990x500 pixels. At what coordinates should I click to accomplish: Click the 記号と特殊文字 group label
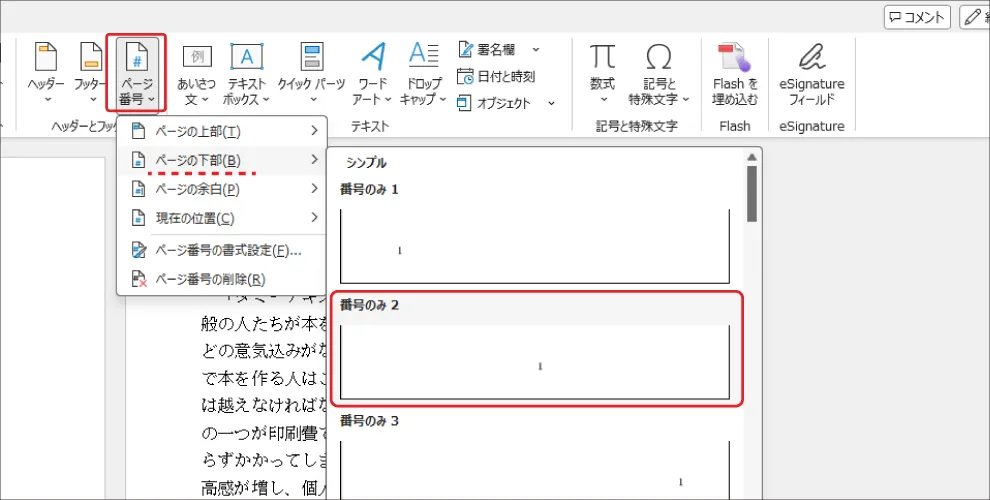(x=636, y=126)
